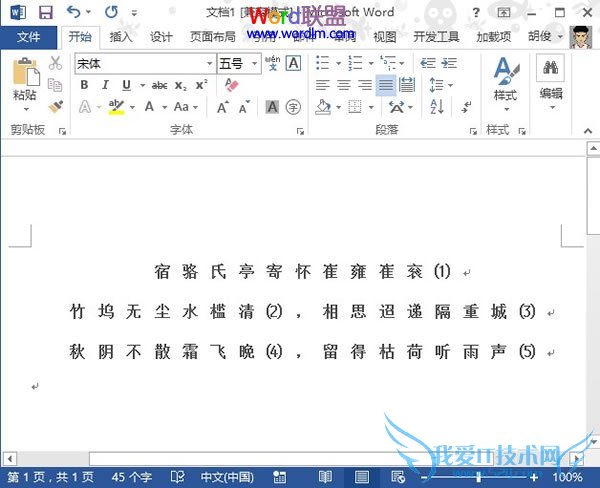Open the bullet list dropdown arrow
Viewport: 600px width, 488px height.
pos(338,63)
